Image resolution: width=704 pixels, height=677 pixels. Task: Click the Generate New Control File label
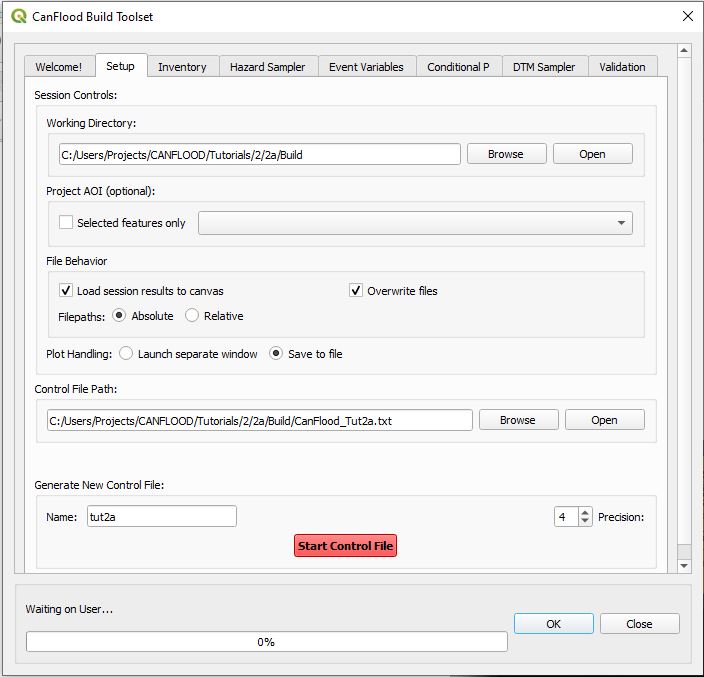tap(99, 485)
